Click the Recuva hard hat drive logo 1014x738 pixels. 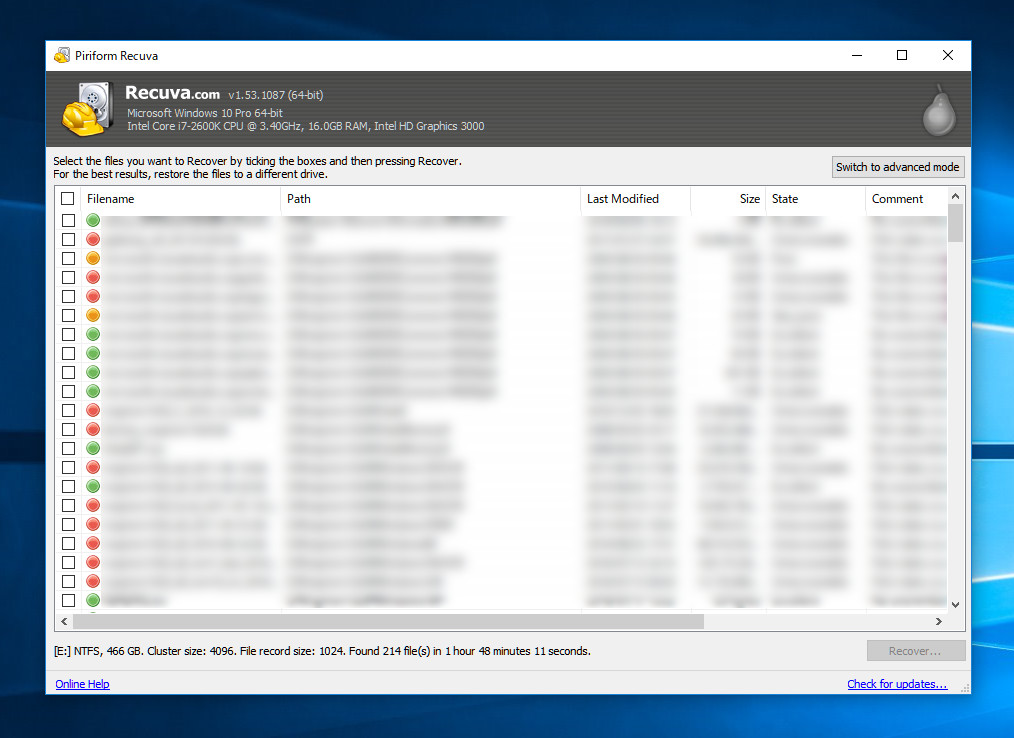[87, 109]
